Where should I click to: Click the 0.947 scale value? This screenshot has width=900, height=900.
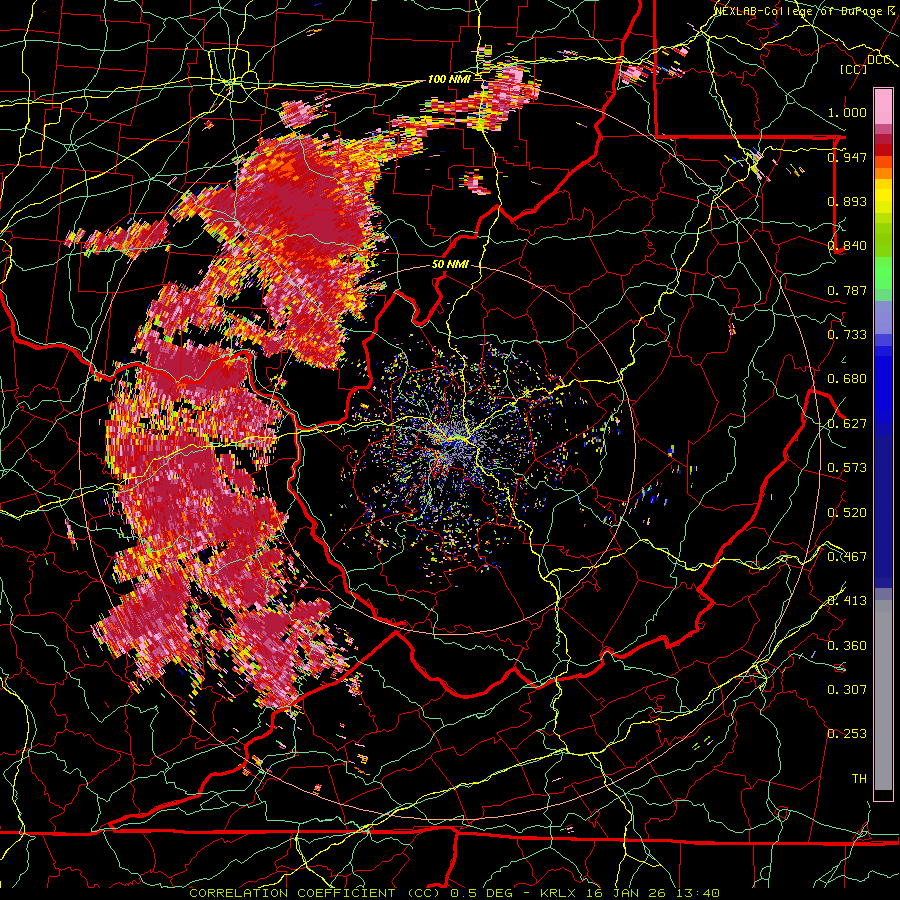(847, 157)
